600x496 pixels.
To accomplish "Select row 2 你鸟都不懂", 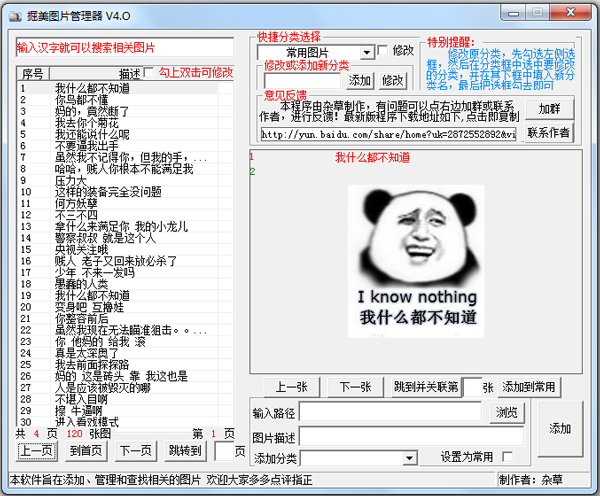I will [125, 100].
